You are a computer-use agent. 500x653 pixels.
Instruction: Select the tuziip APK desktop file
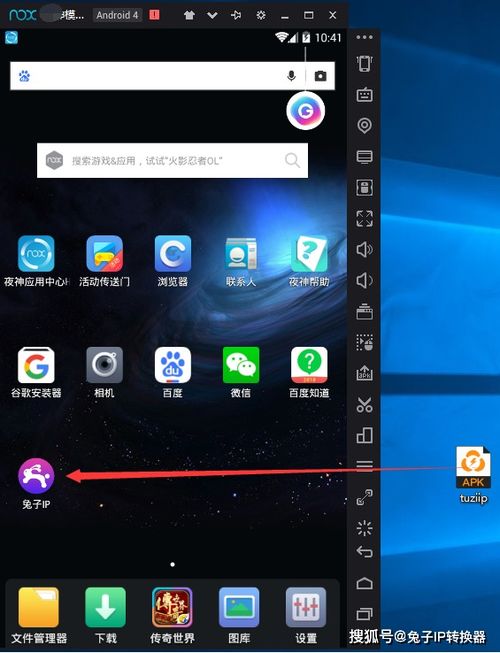coord(473,475)
